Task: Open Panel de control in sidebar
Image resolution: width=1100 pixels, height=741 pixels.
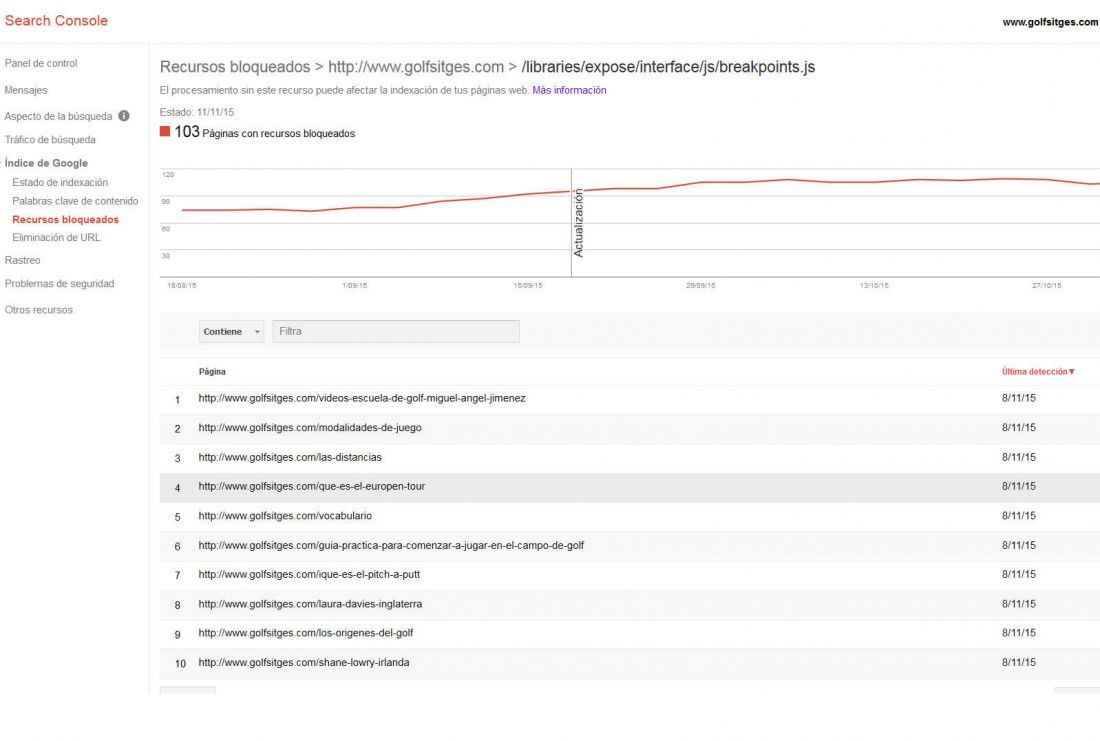Action: click(x=41, y=63)
